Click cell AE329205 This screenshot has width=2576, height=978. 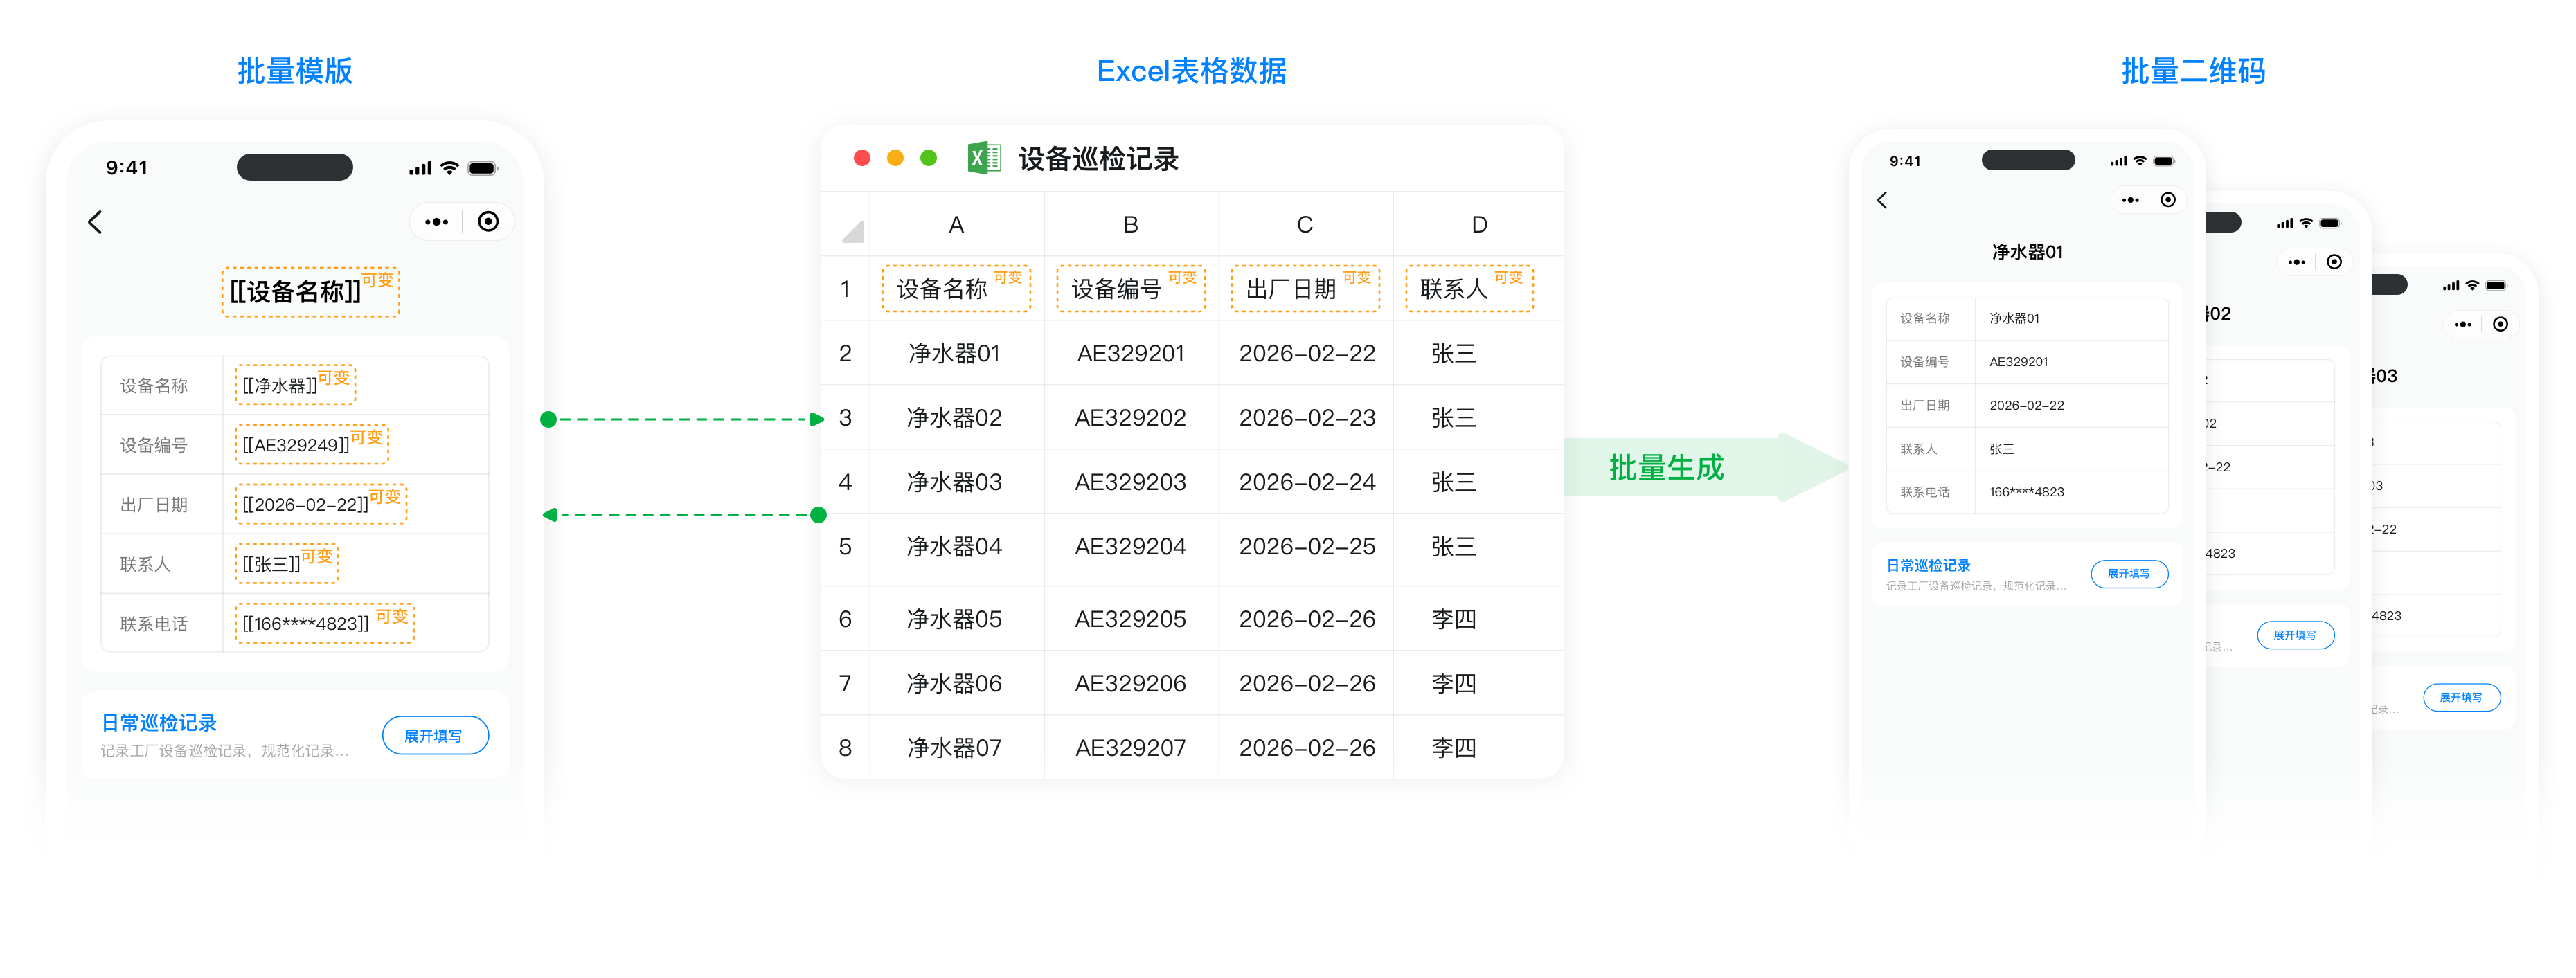coord(1130,619)
